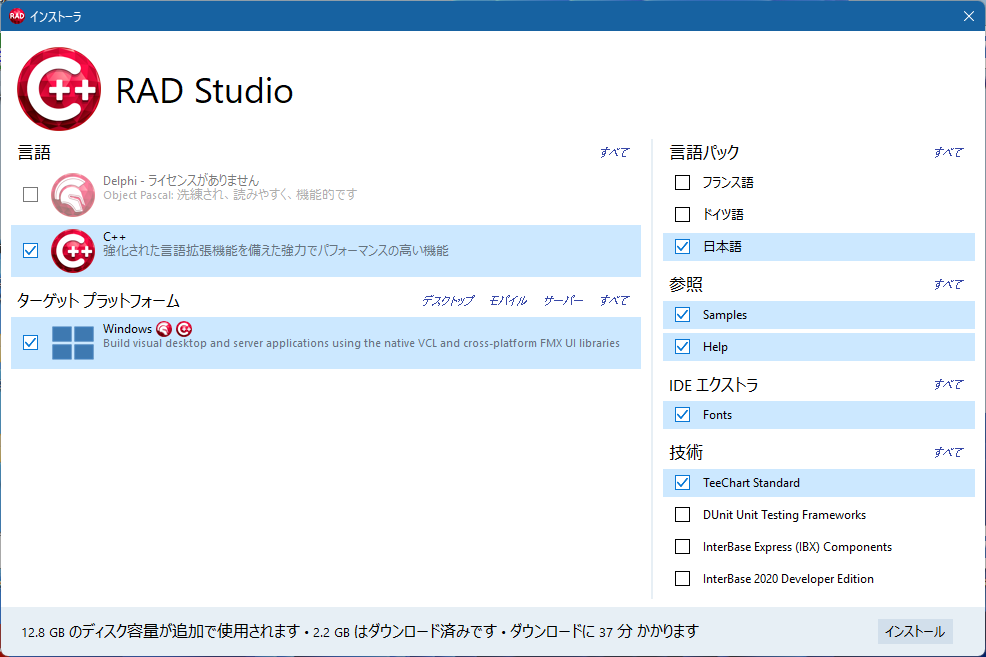The image size is (986, 657).
Task: Click モバイル platform filter link
Action: (508, 301)
